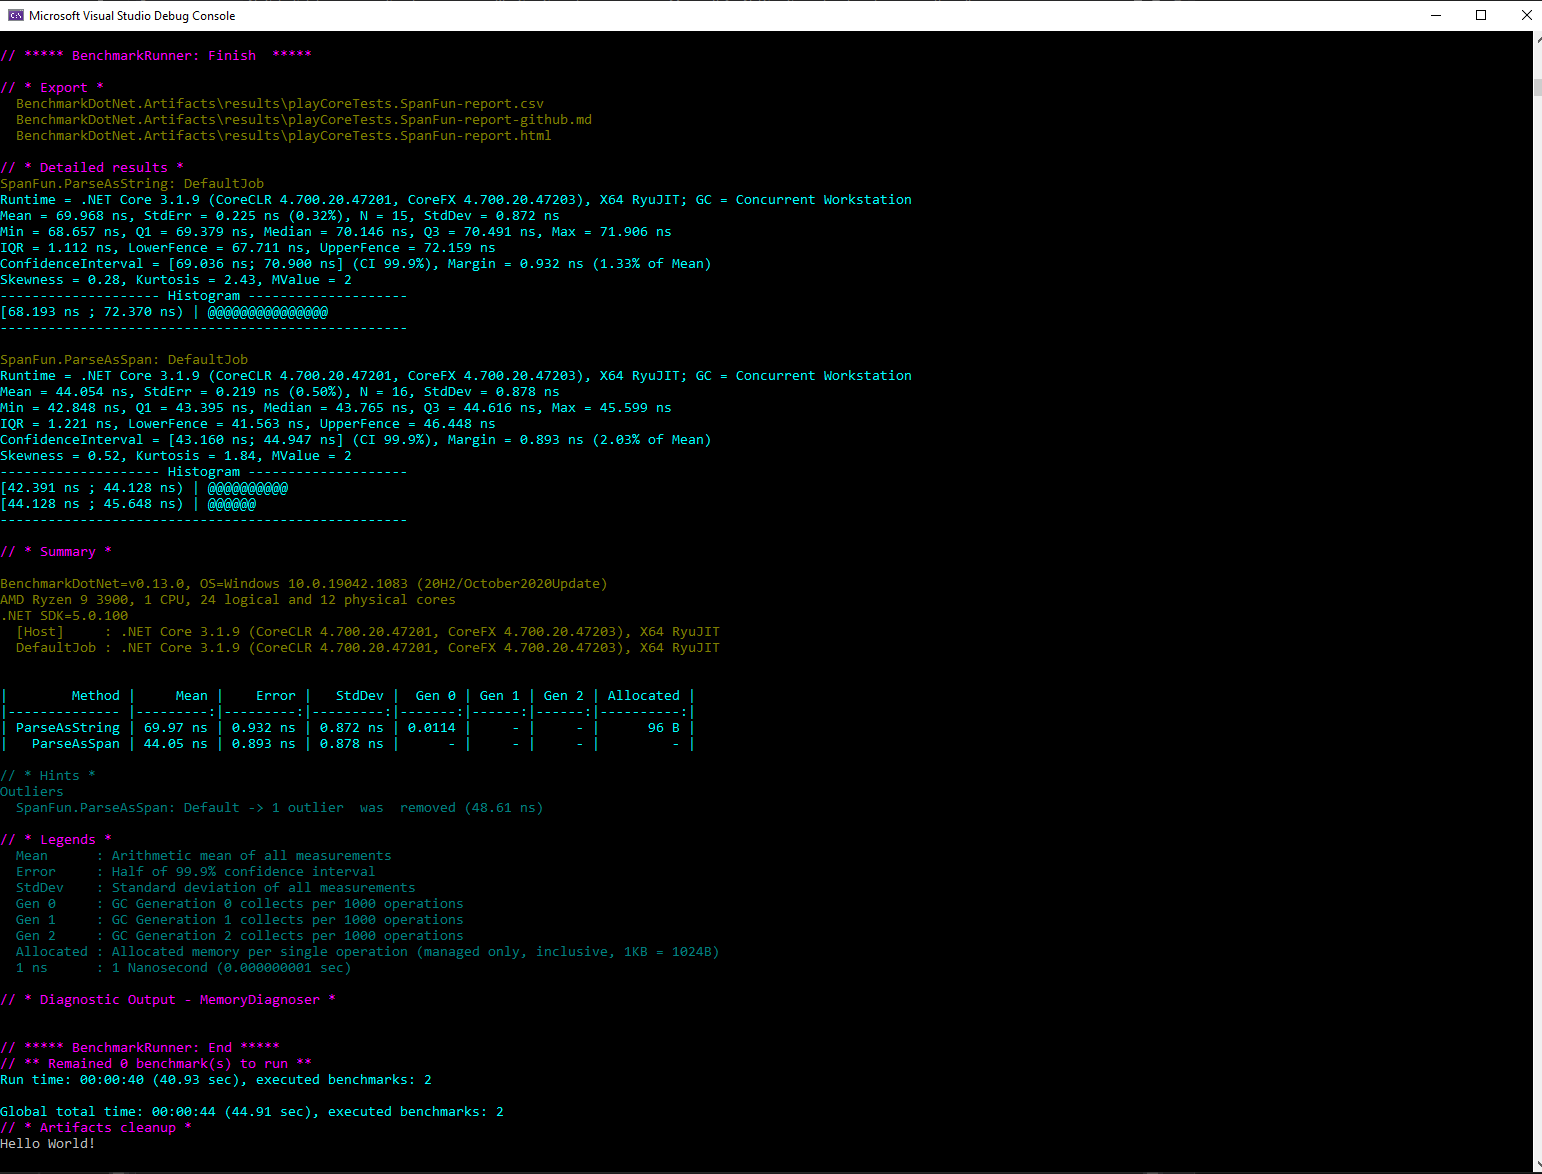
Task: Click the '0.0114' Gen 0 value cell
Action: (x=432, y=728)
